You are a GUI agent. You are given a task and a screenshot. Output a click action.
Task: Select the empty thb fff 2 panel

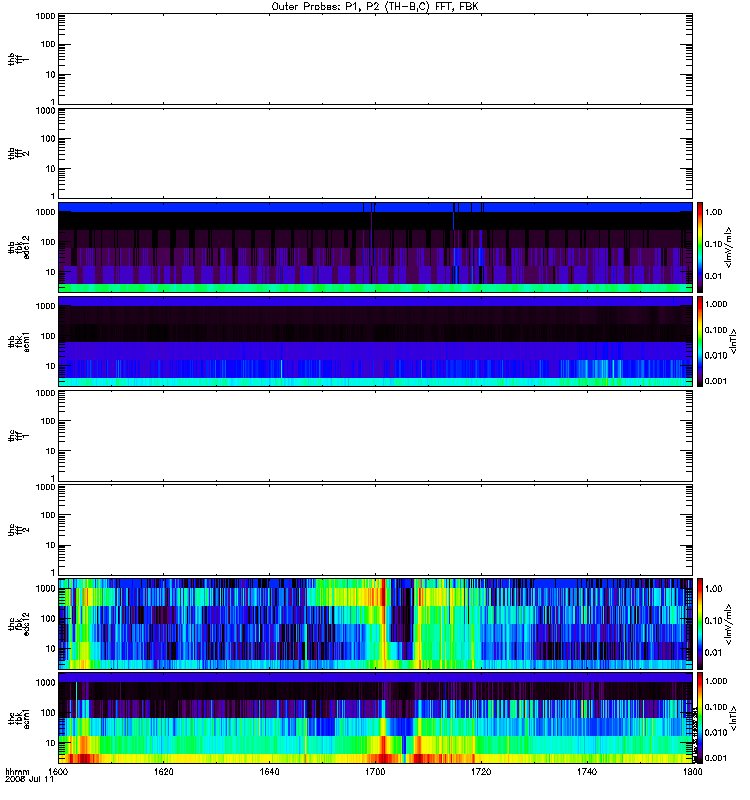(x=376, y=153)
